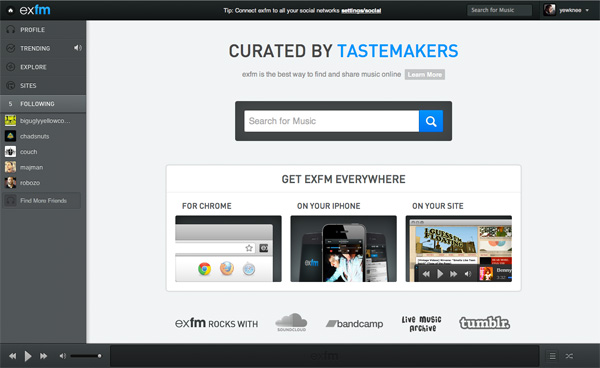Click the ON YOUR SITE heading

pyautogui.click(x=438, y=206)
